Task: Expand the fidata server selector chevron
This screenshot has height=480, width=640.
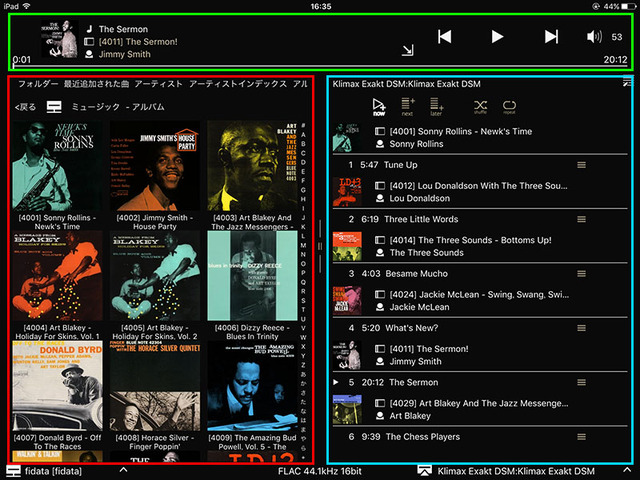Action: click(123, 469)
